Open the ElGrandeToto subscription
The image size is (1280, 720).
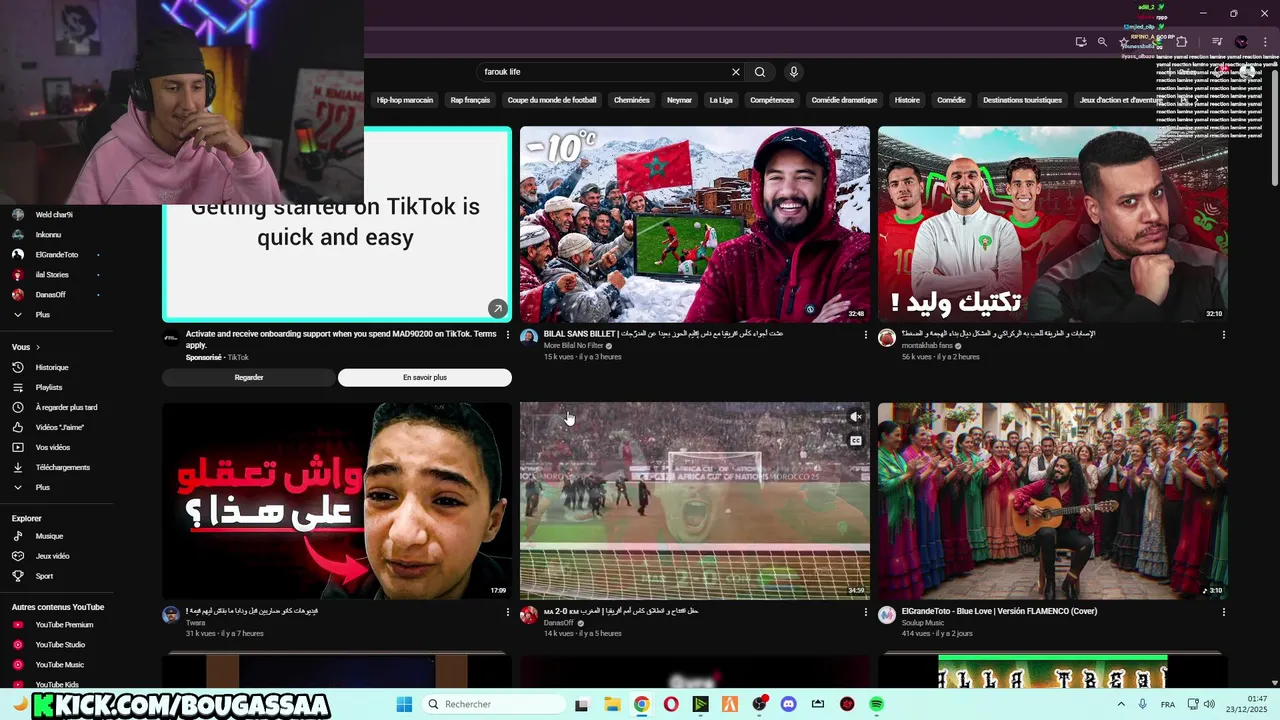56,255
